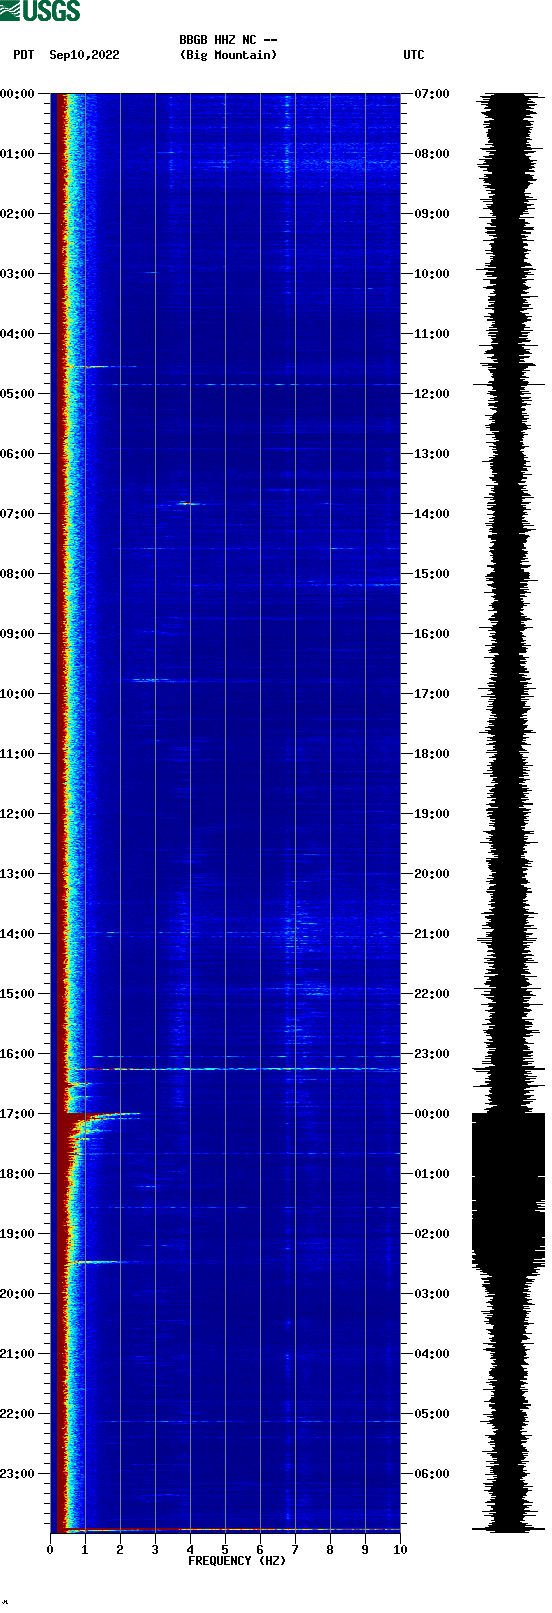Click the 06:00 UTC time label
552x1613 pixels.
click(x=432, y=1474)
